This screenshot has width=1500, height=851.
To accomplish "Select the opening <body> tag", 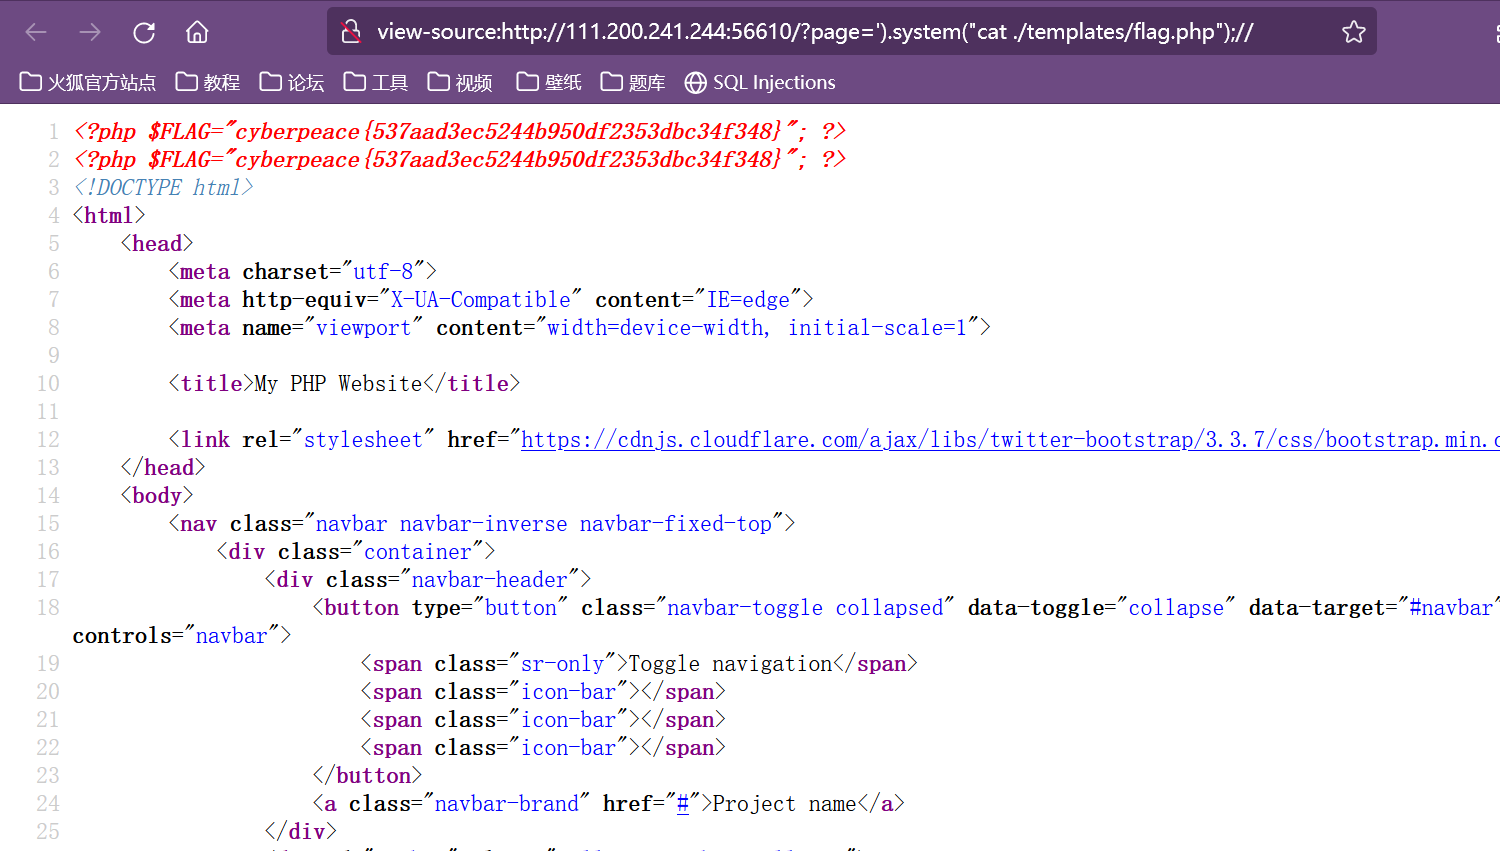I will (x=157, y=496).
